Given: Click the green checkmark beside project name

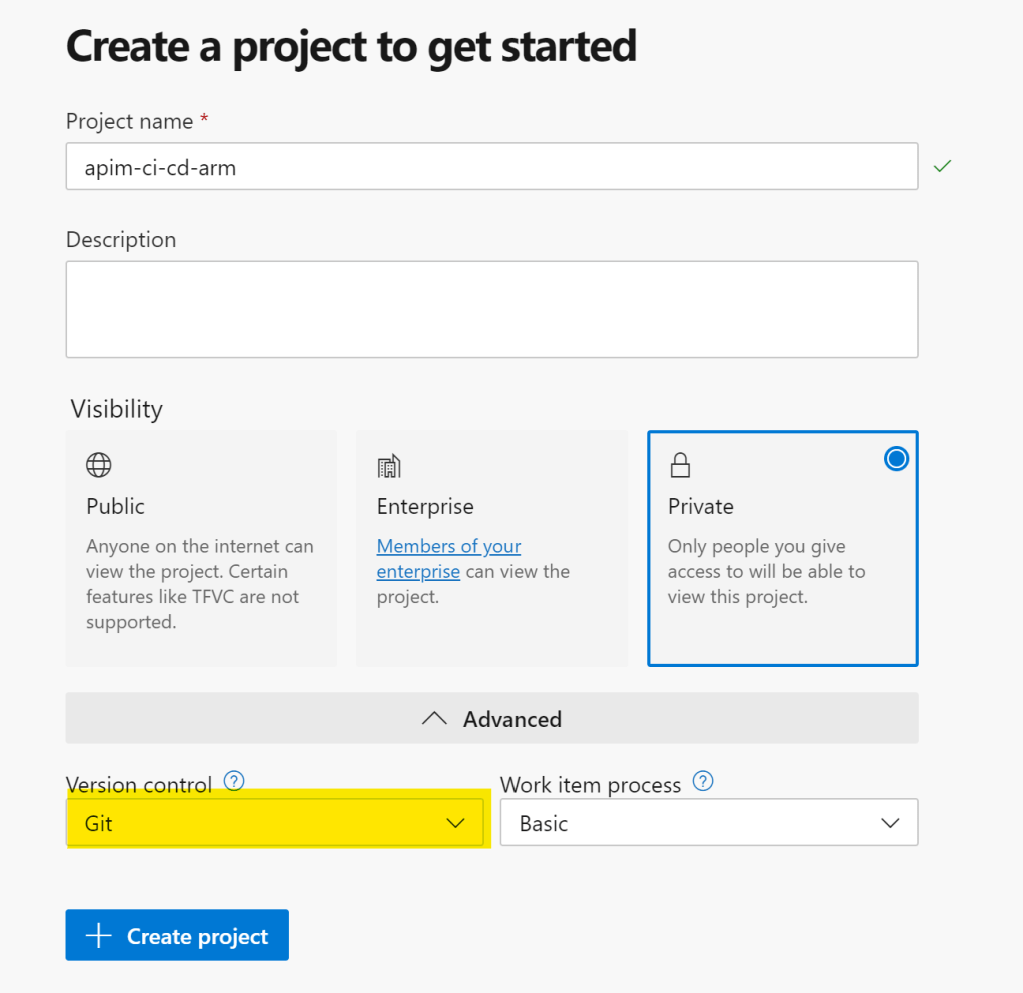Looking at the screenshot, I should (x=941, y=166).
